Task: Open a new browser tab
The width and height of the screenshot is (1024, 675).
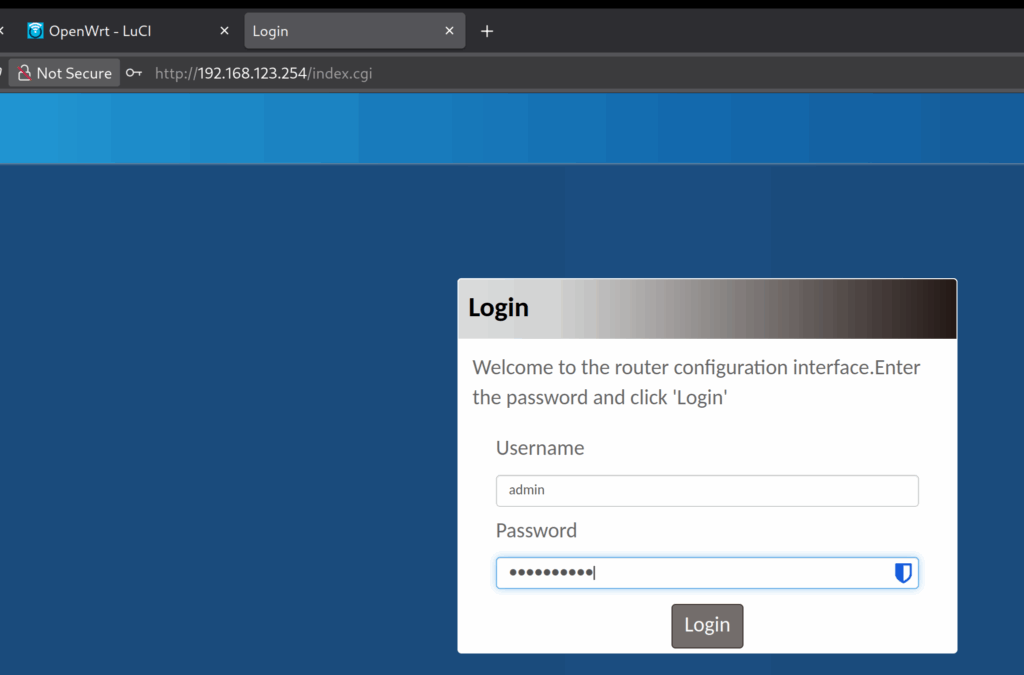Action: pyautogui.click(x=487, y=31)
